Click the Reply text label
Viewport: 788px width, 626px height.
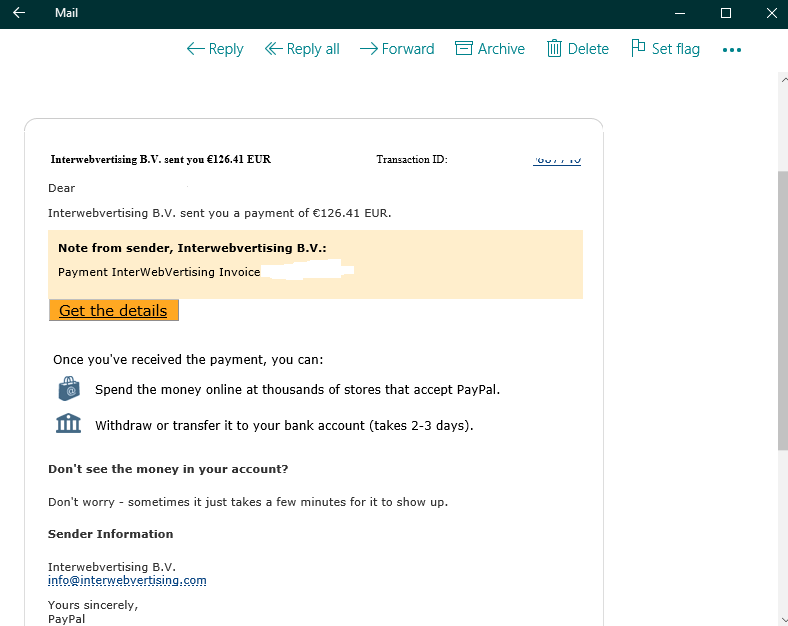(226, 49)
